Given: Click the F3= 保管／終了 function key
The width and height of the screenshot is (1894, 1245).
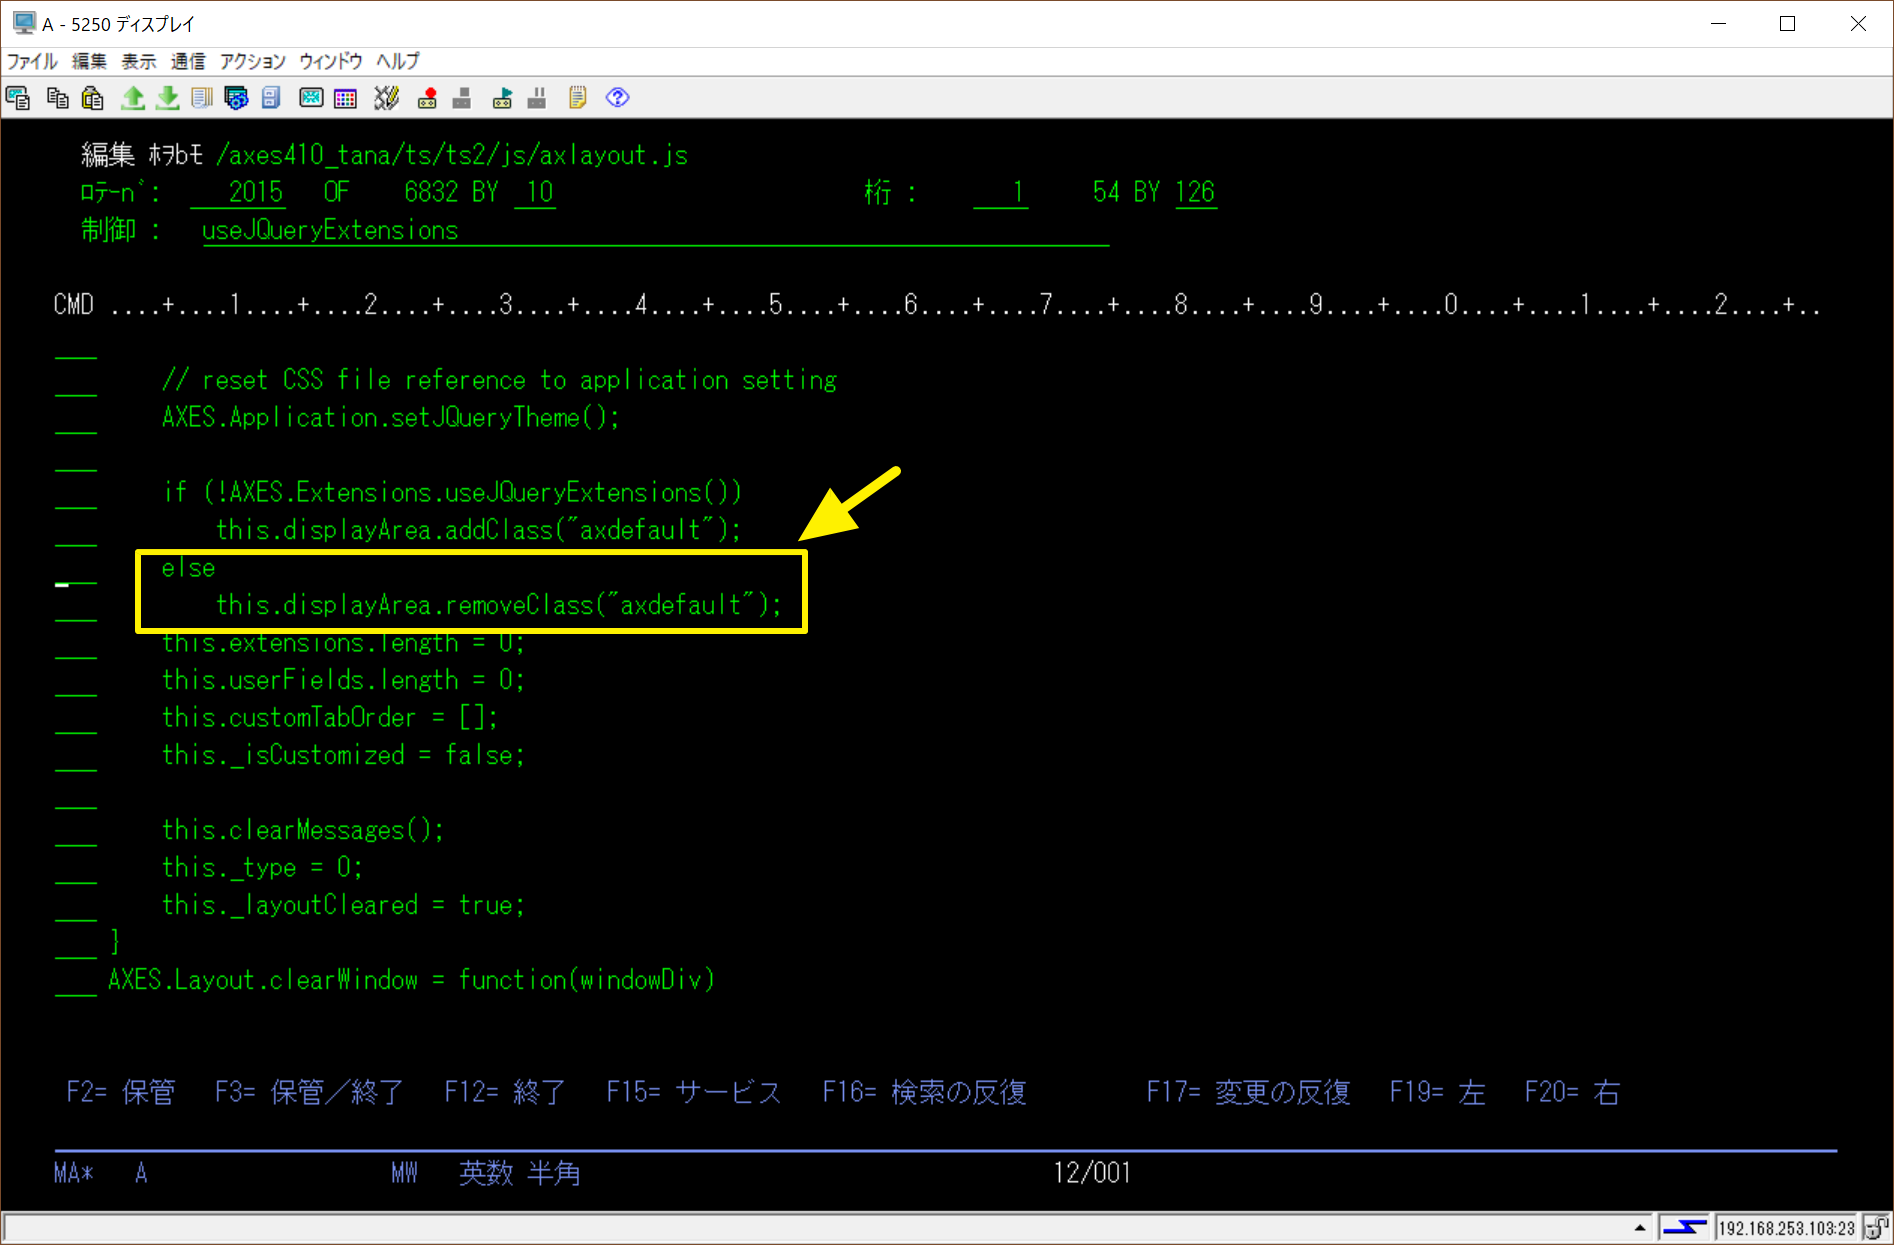Looking at the screenshot, I should click(x=309, y=1092).
